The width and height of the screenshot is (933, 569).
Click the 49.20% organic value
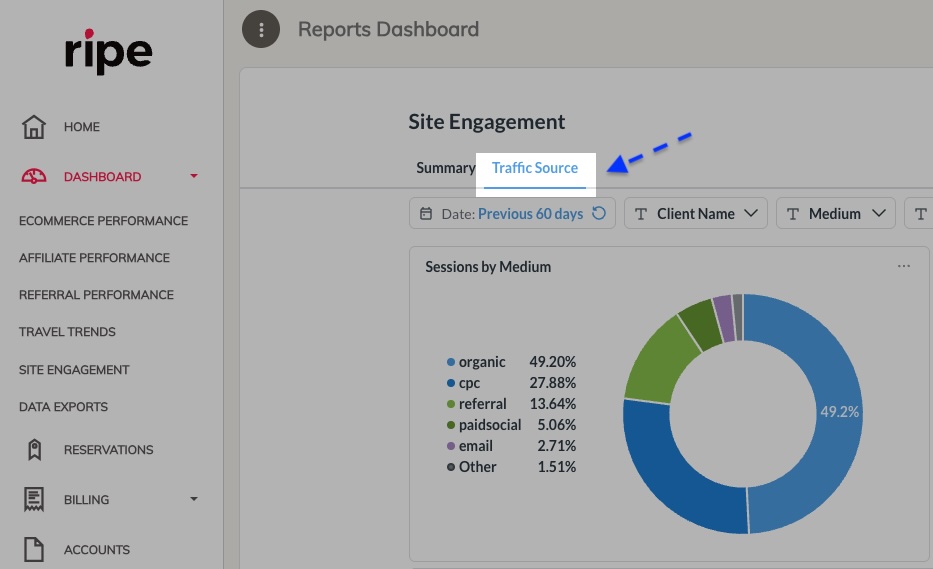[552, 362]
